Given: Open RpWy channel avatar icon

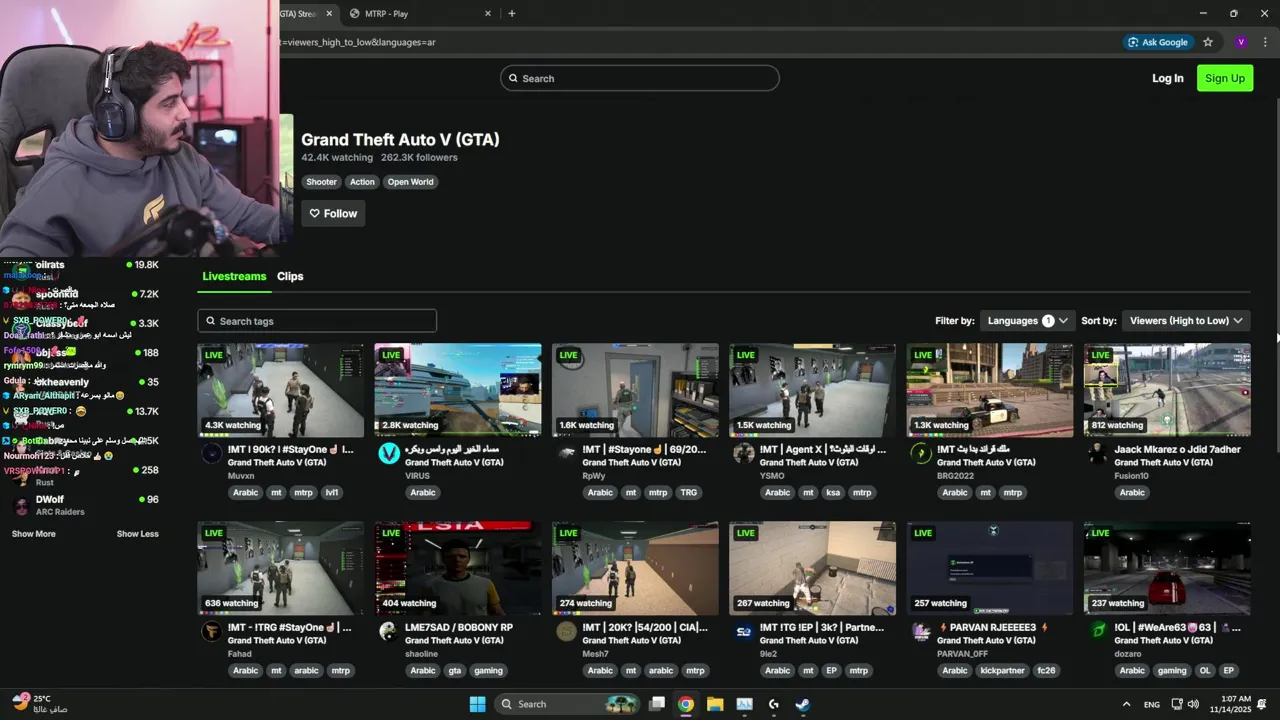Looking at the screenshot, I should tap(567, 454).
